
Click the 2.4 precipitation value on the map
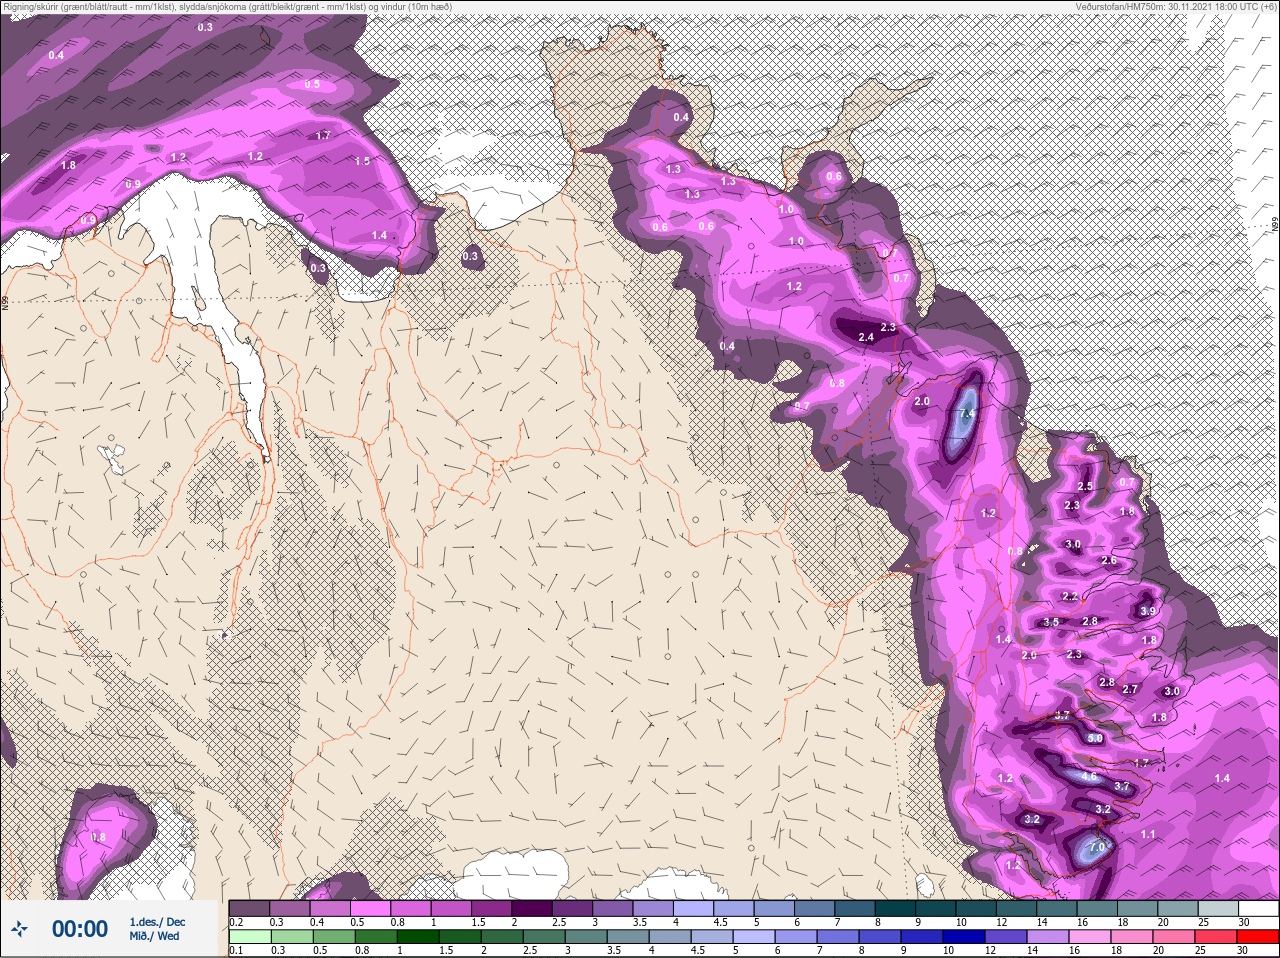click(866, 337)
